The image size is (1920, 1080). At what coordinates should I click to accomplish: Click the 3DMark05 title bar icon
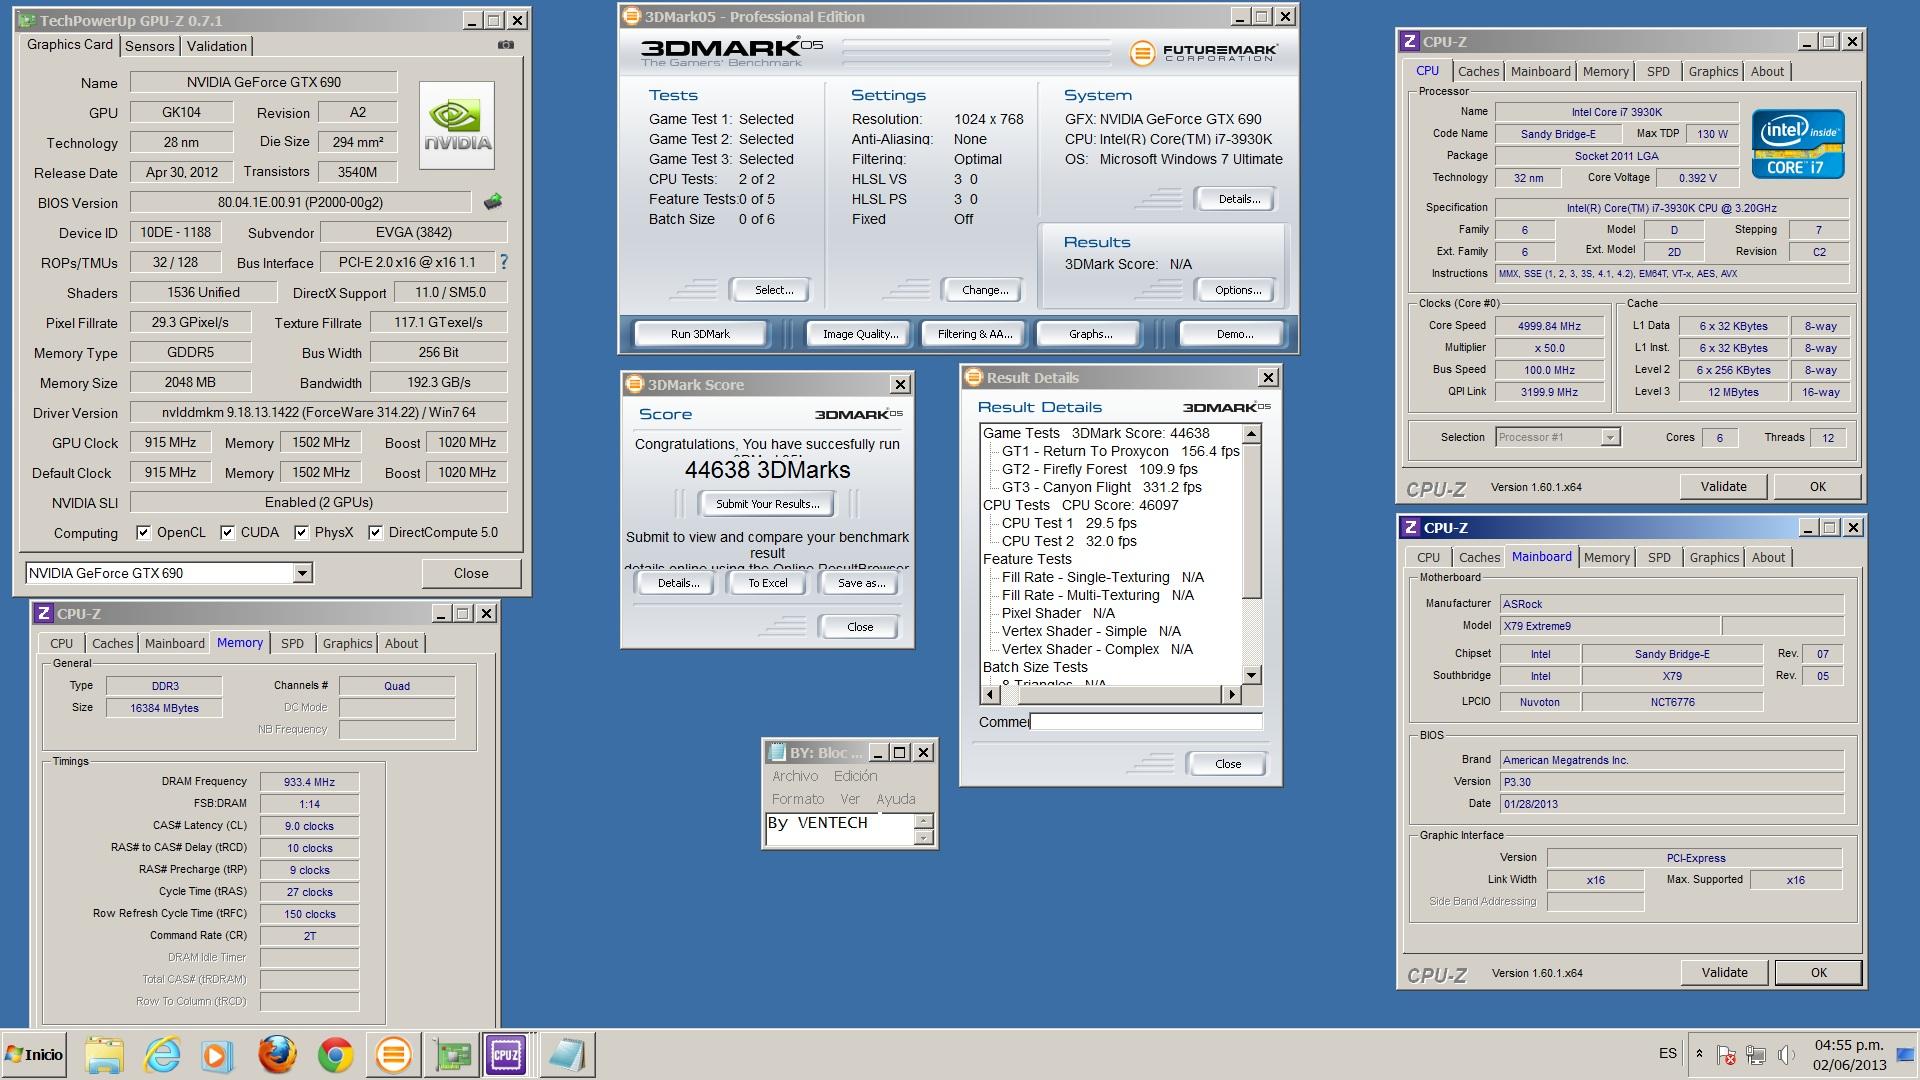(x=631, y=16)
